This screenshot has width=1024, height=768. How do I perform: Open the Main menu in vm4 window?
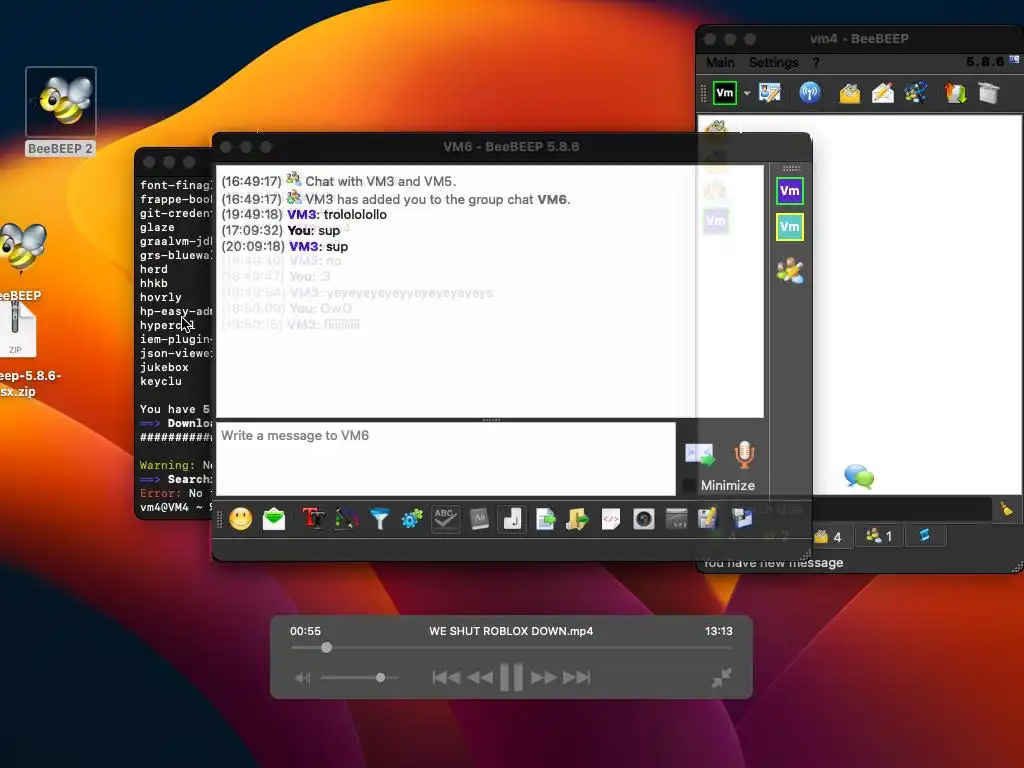tap(720, 63)
